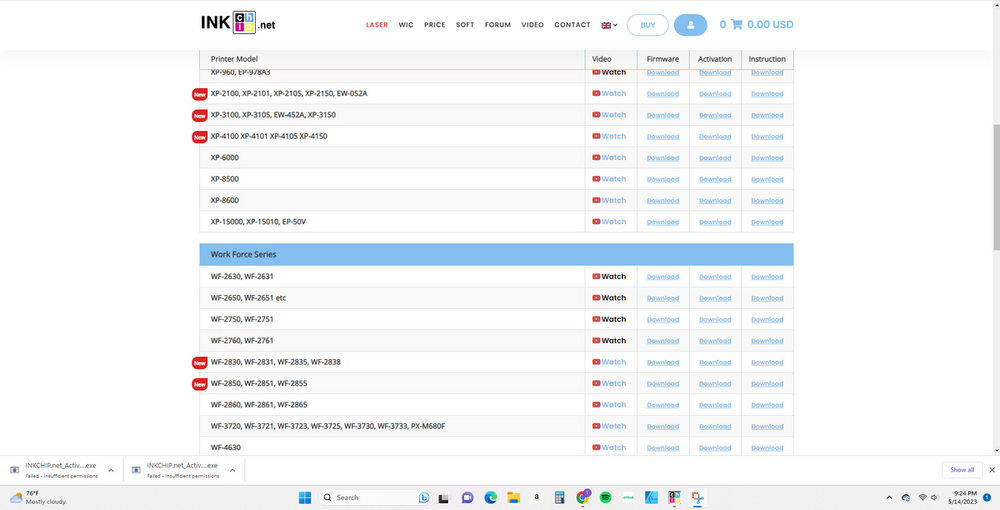Viewport: 1000px width, 510px height.
Task: Open Teams Chat from taskbar
Action: click(467, 497)
